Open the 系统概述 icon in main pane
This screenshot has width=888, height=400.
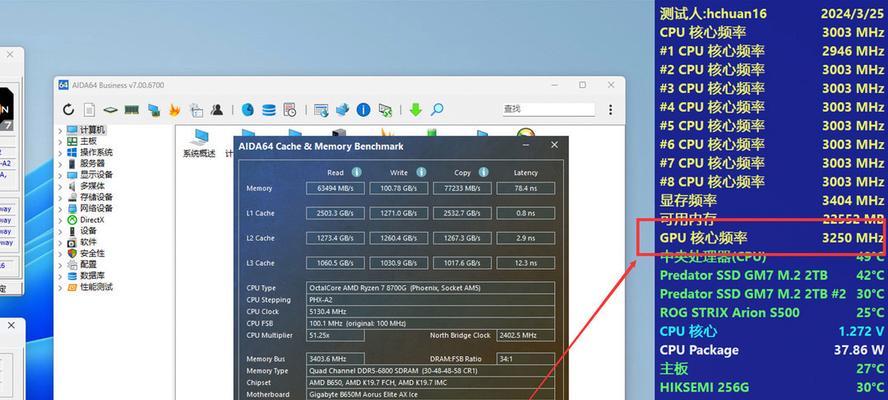(199, 143)
